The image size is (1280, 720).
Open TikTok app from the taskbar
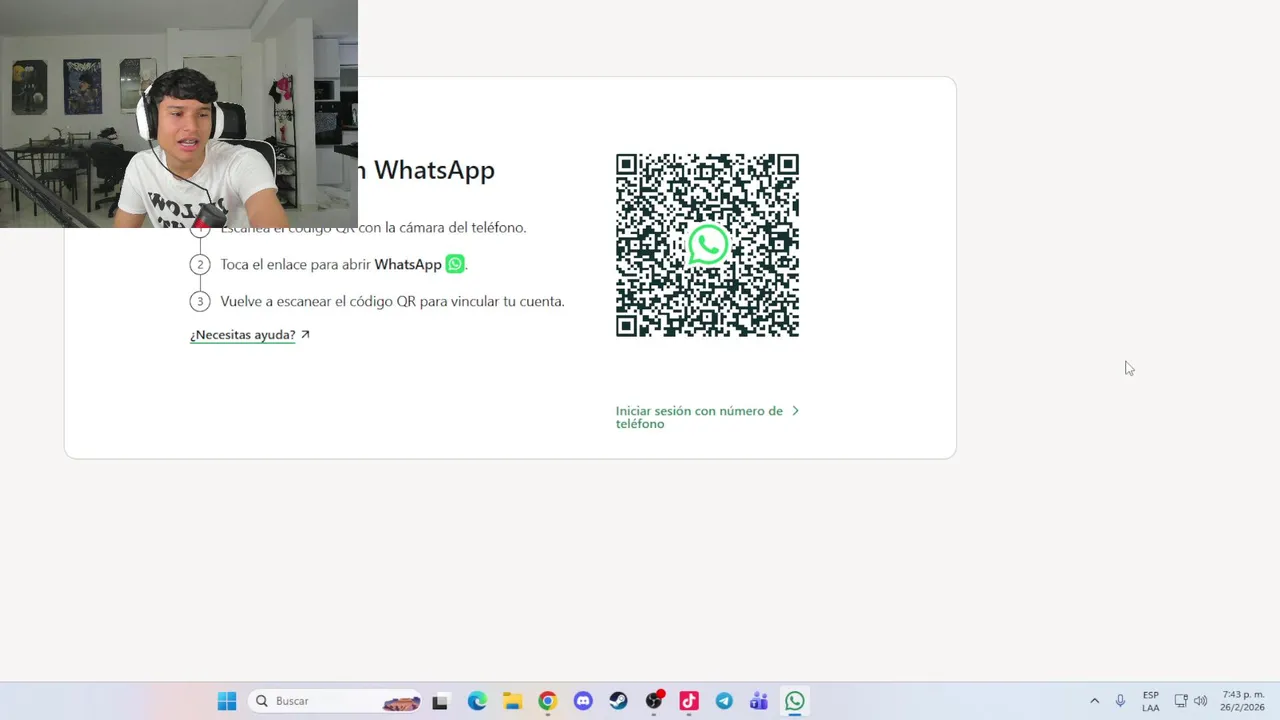[x=689, y=701]
